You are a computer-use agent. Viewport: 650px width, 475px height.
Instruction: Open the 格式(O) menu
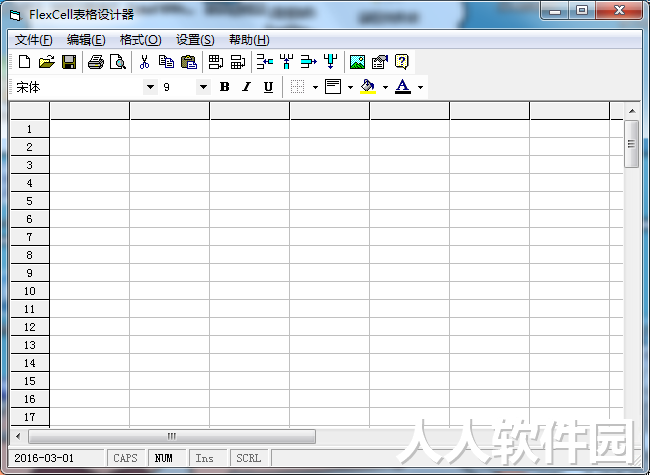click(x=141, y=40)
